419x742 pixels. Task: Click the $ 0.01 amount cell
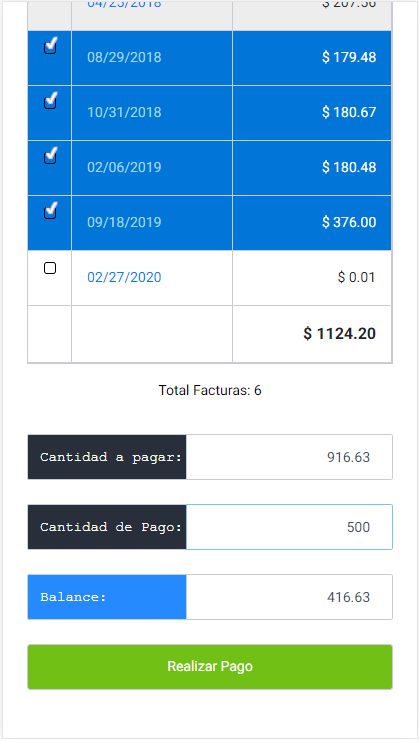click(x=312, y=278)
